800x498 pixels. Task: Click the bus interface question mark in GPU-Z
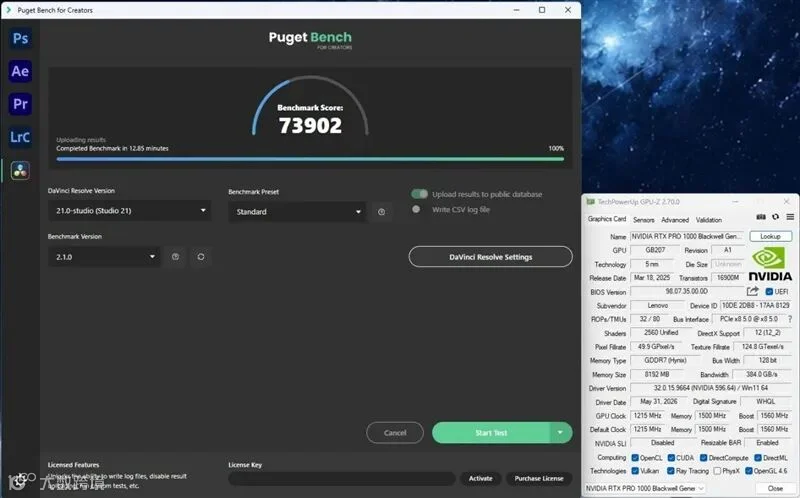790,319
